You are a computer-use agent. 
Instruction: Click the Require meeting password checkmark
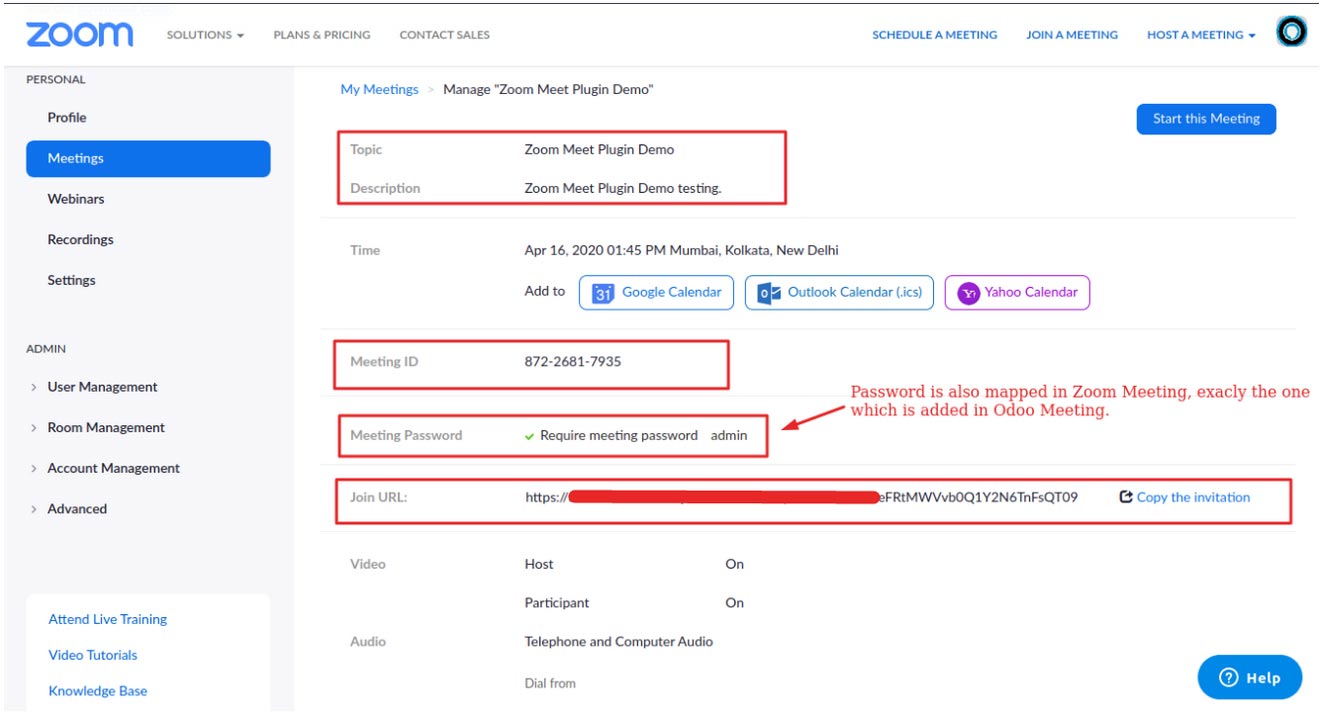[x=530, y=436]
